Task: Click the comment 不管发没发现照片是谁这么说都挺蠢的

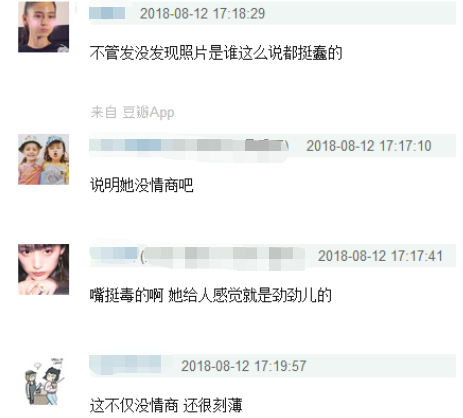Action: click(x=216, y=53)
